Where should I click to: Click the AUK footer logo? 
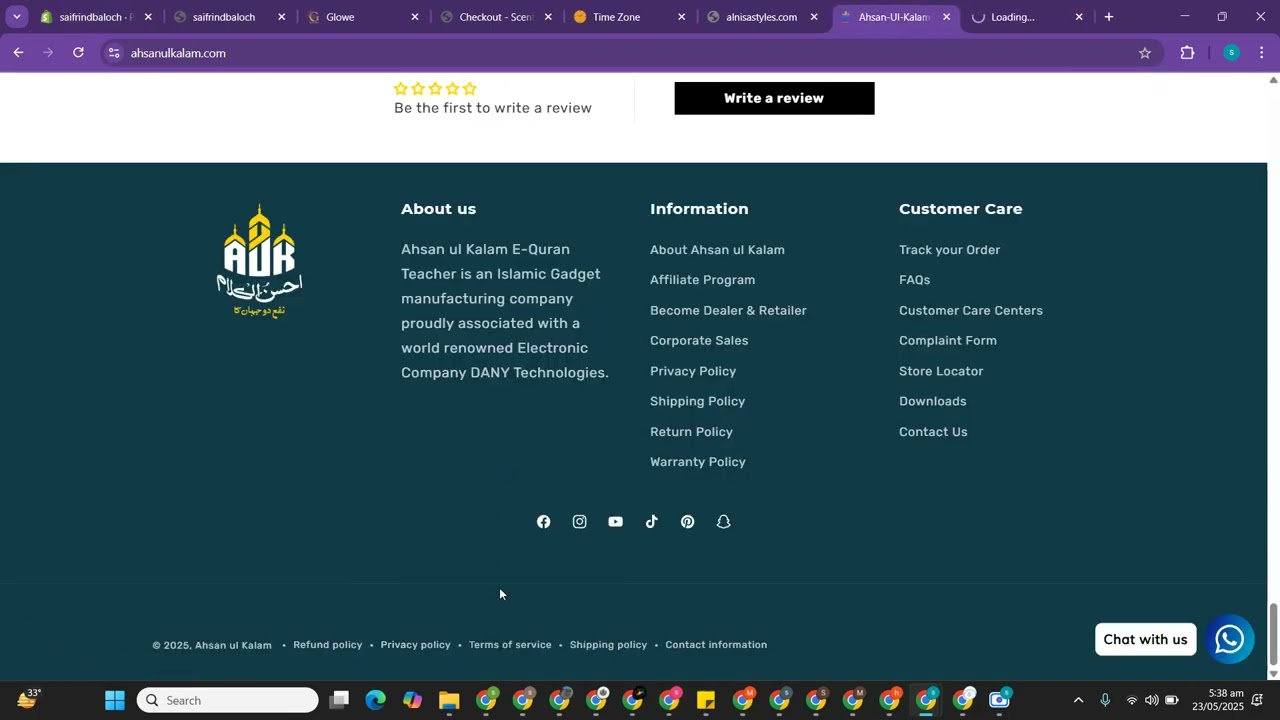259,260
